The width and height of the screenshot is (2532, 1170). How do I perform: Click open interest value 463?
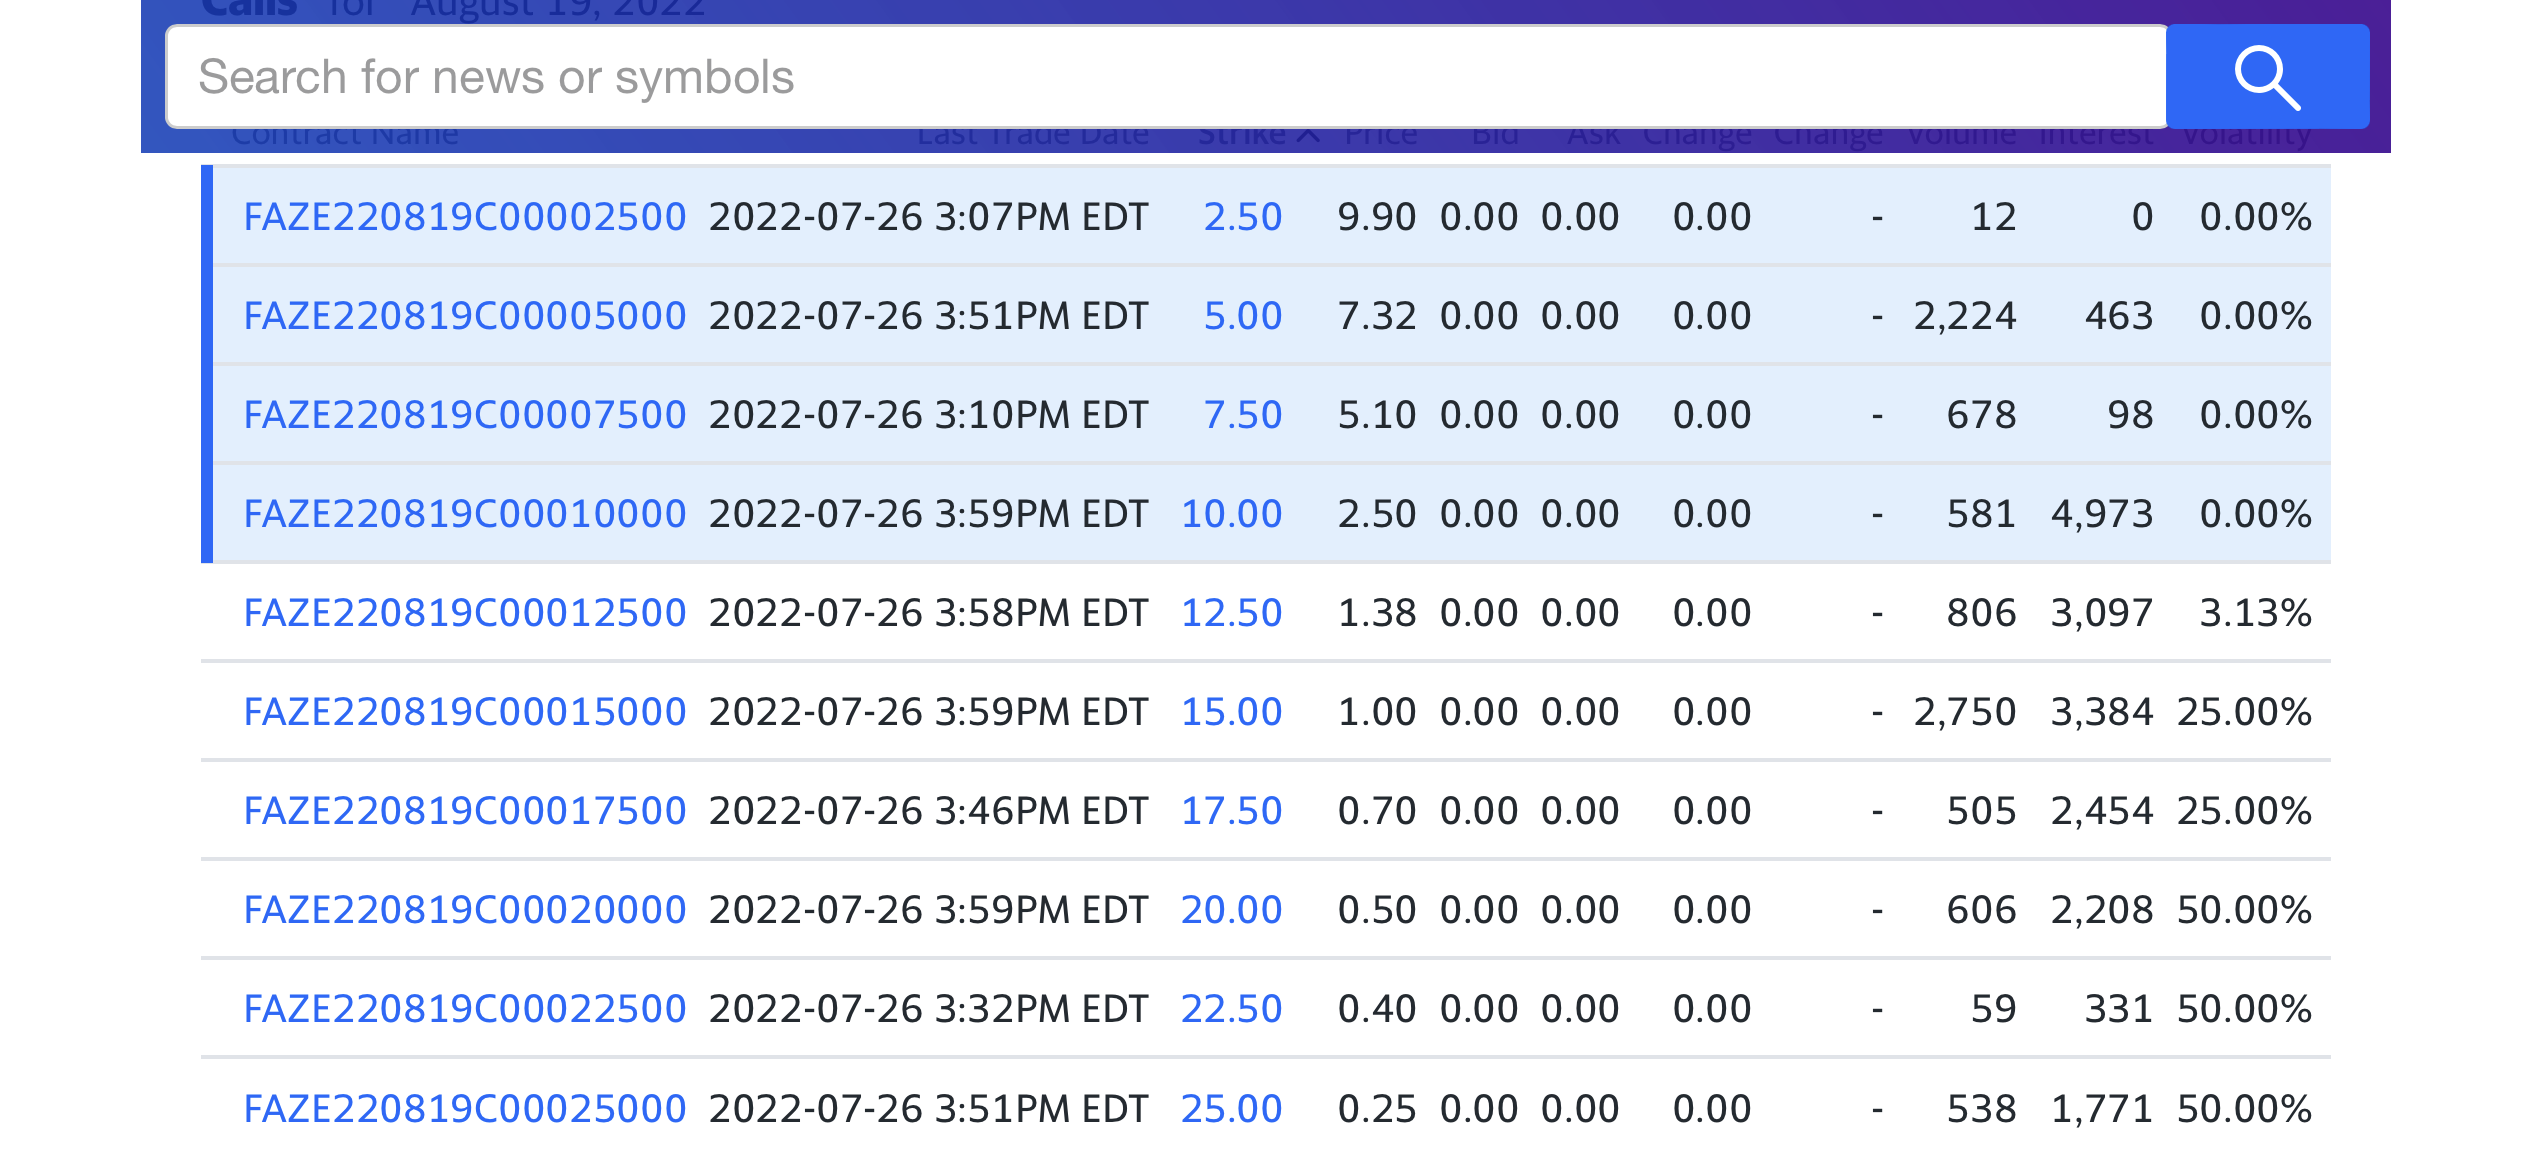[2119, 316]
